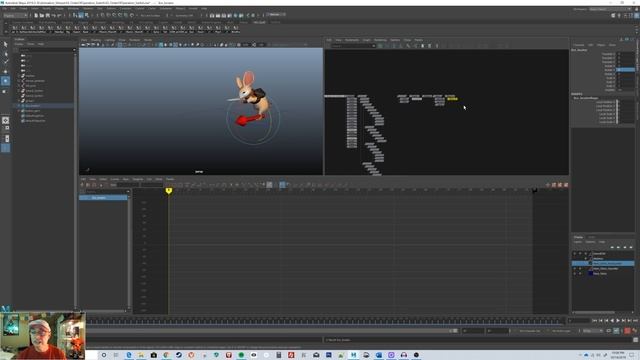Screen dimensions: 640x360
Task: Open Graph Editor outliner search dropdown arrow
Action: point(128,191)
